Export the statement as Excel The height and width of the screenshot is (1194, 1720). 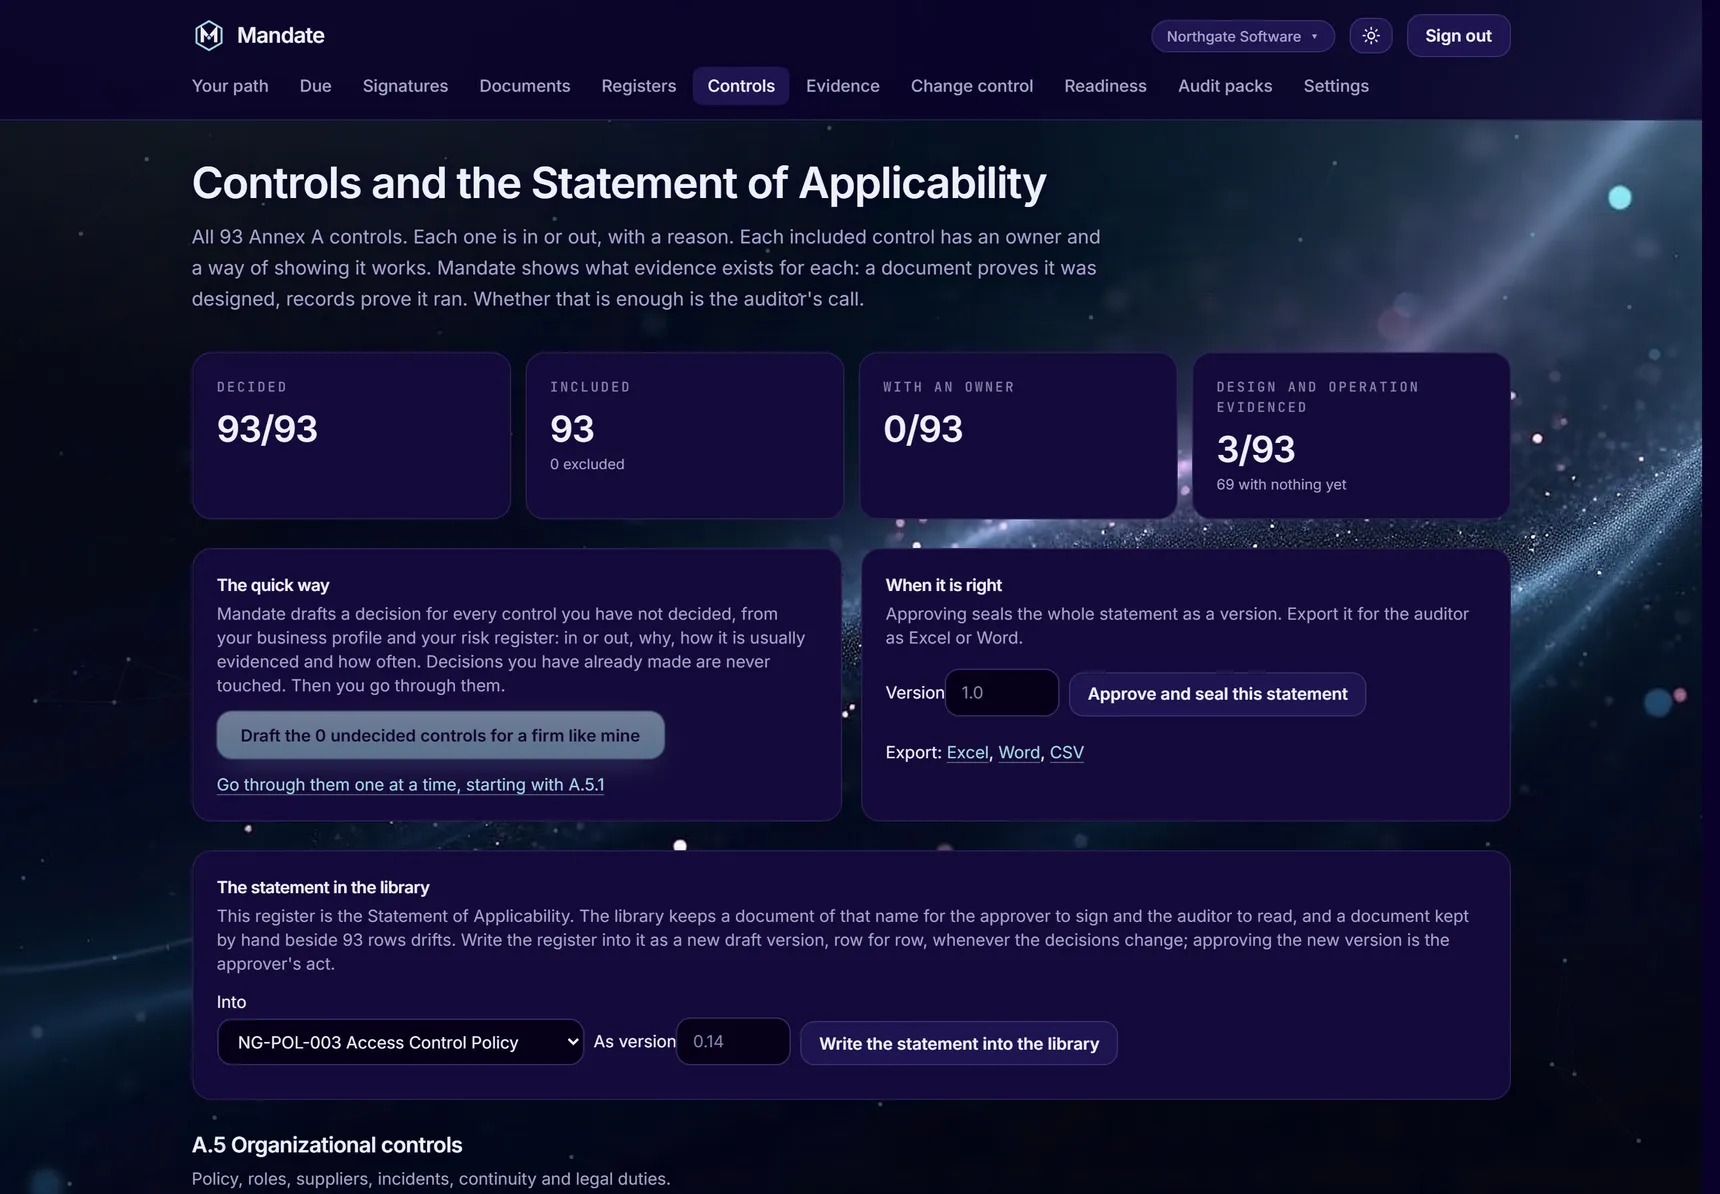click(967, 753)
